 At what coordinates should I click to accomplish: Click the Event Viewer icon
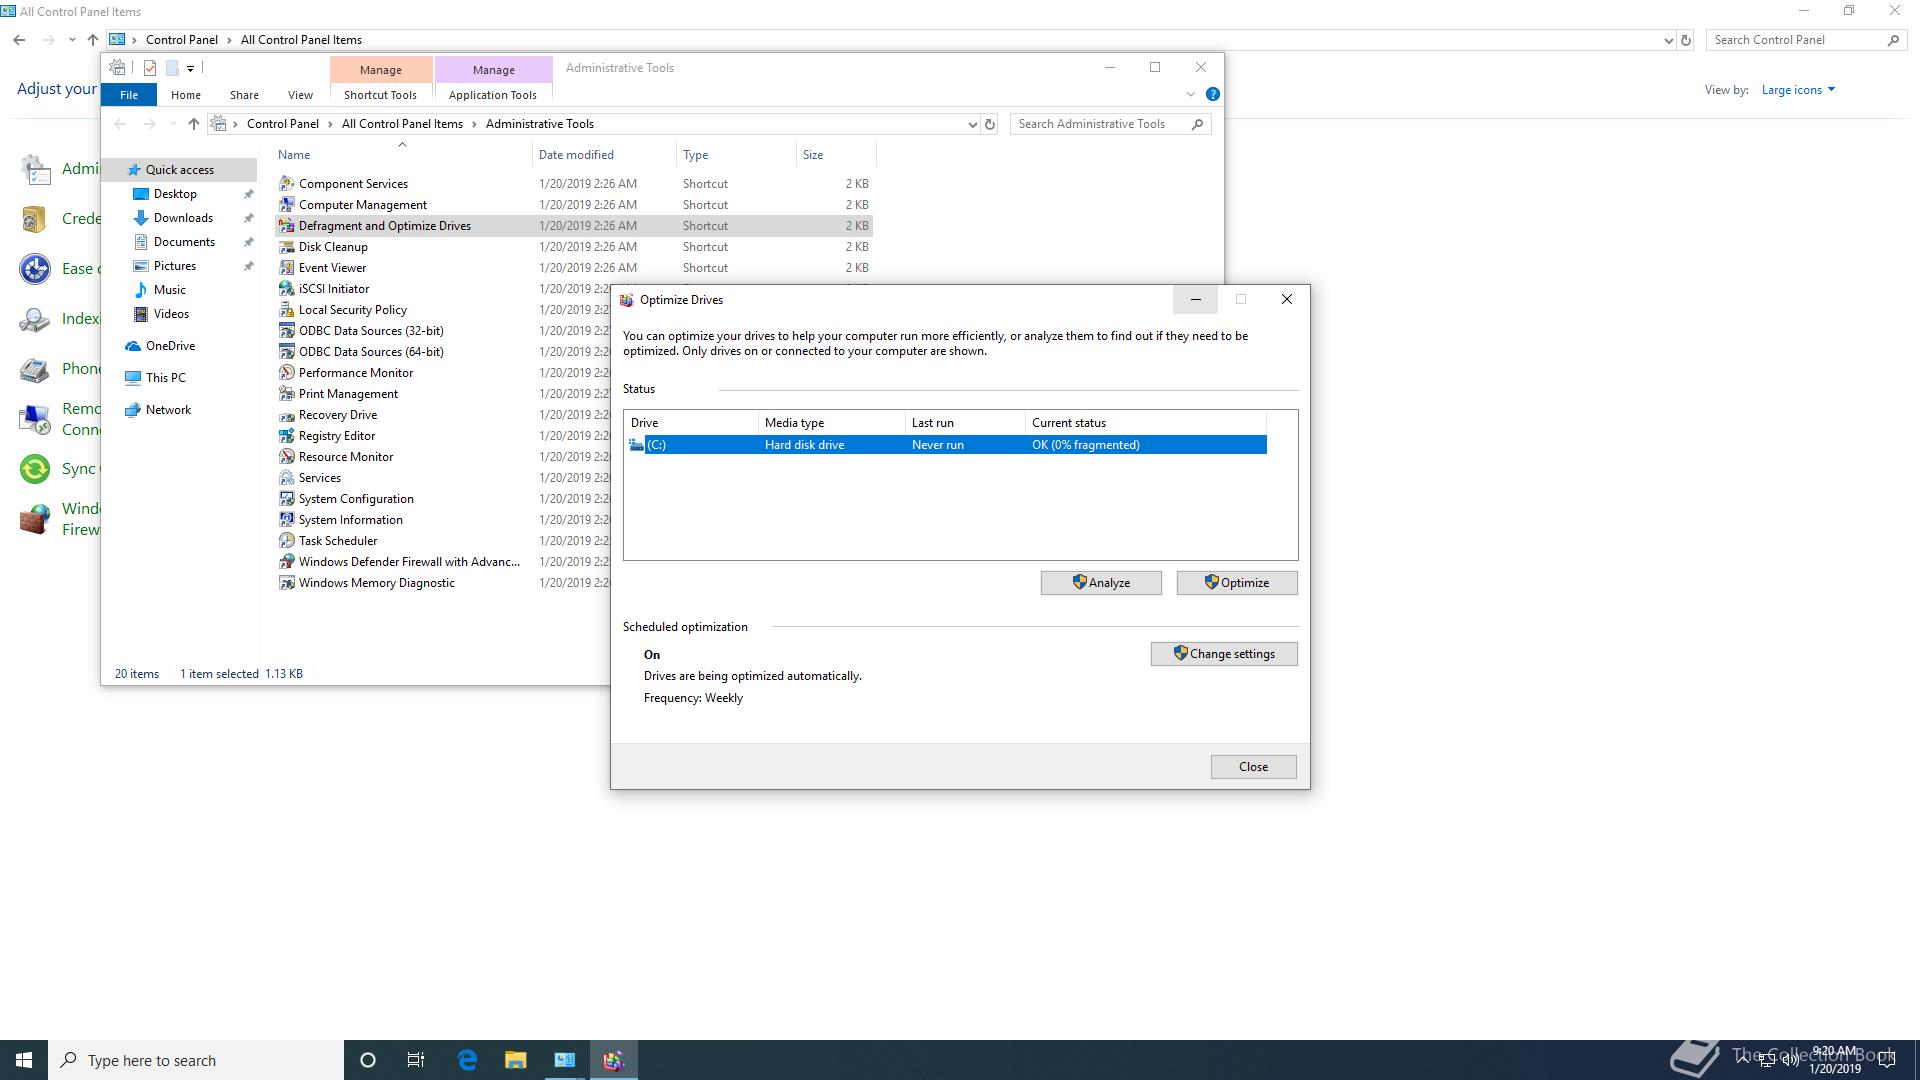point(287,268)
